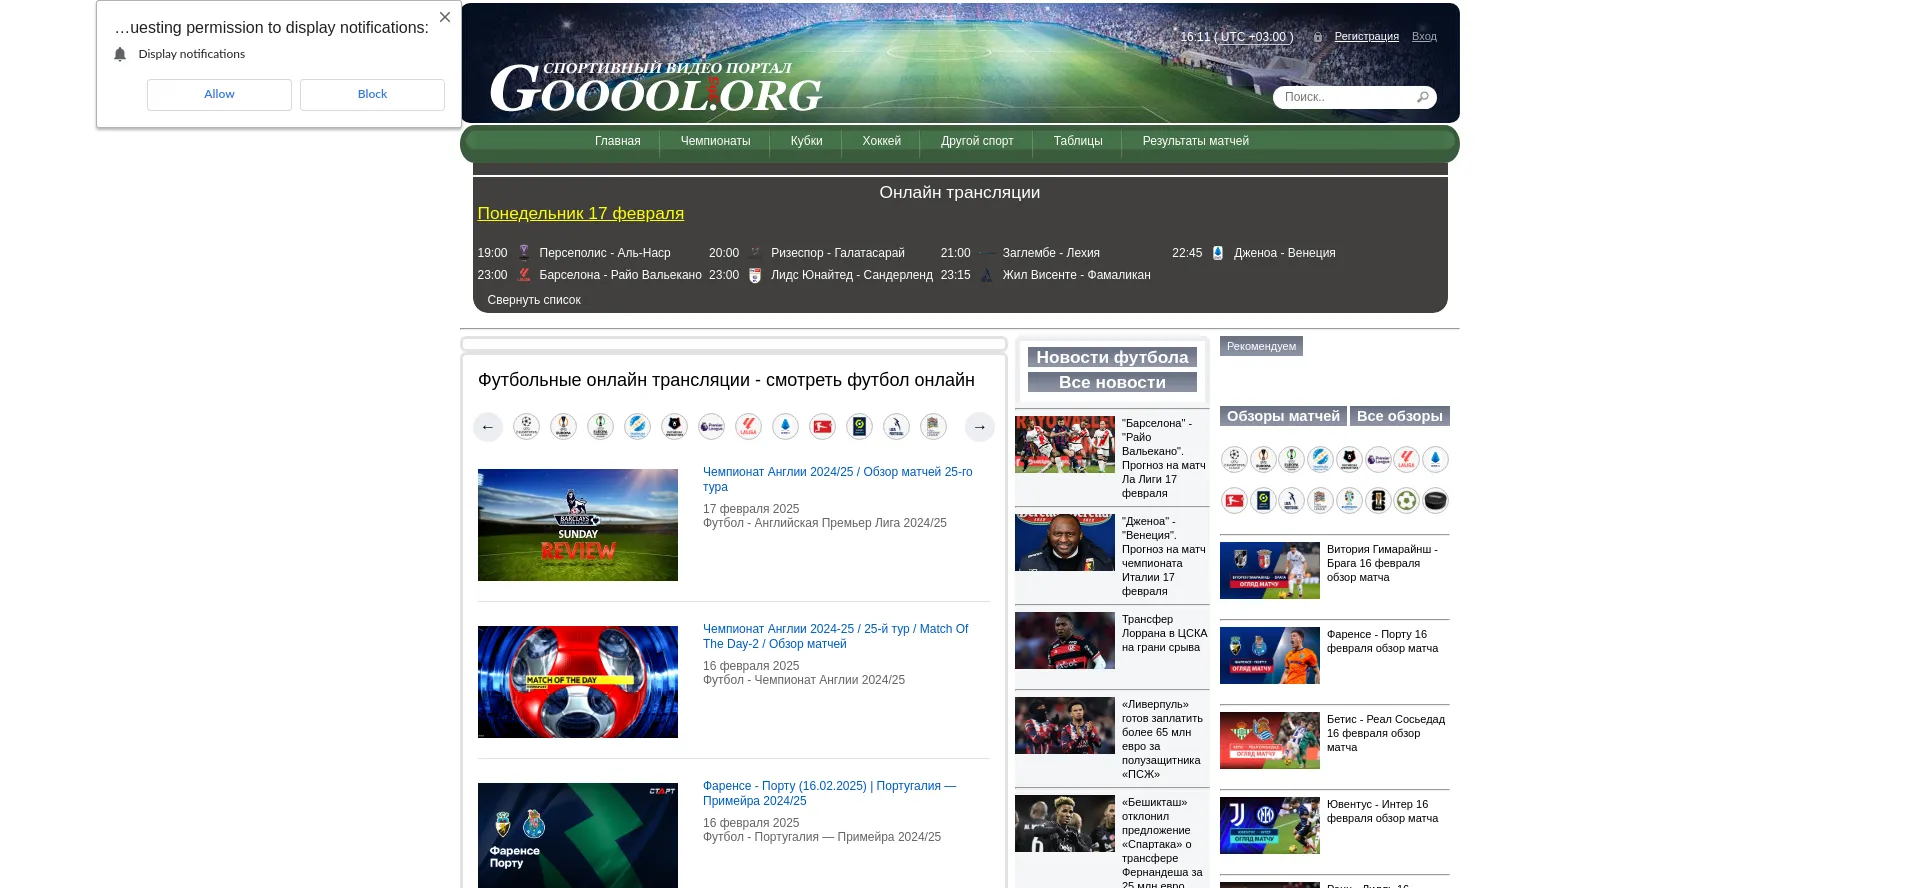Open the Liga Portugal icon in the broadcasts carousel

click(x=896, y=427)
